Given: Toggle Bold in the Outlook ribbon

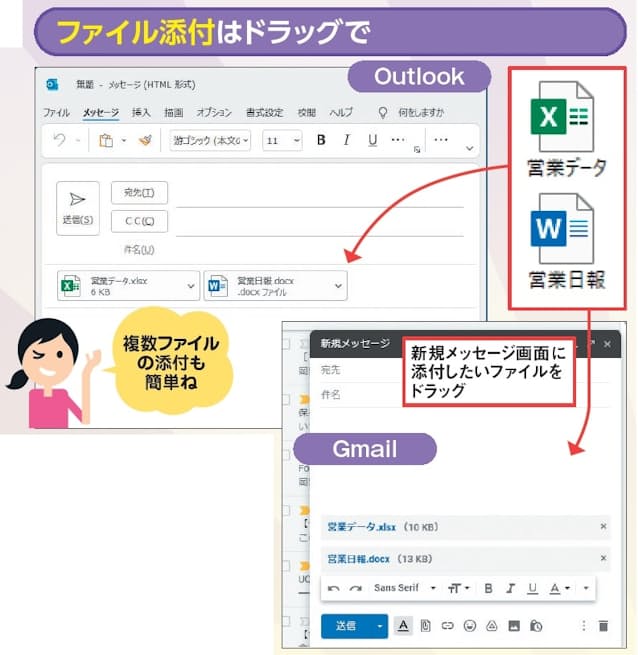Looking at the screenshot, I should tap(321, 140).
